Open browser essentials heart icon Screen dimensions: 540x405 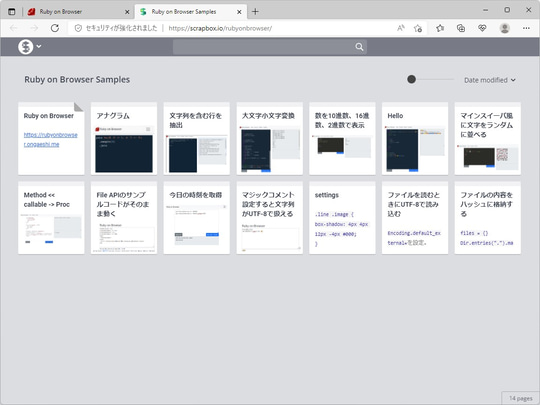click(482, 28)
